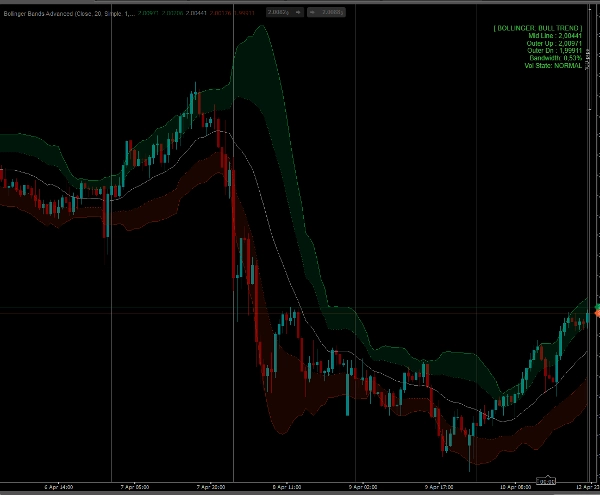Click the 'Vol State: NORMAL' readout
The width and height of the screenshot is (600, 495).
(553, 65)
